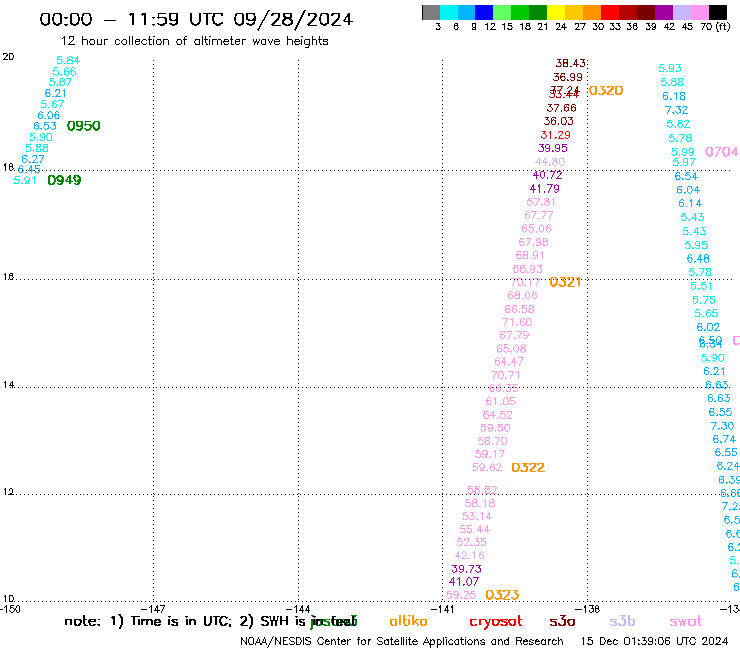The width and height of the screenshot is (740, 650).
Task: Click the wave height value 70.17
Action: coord(525,283)
